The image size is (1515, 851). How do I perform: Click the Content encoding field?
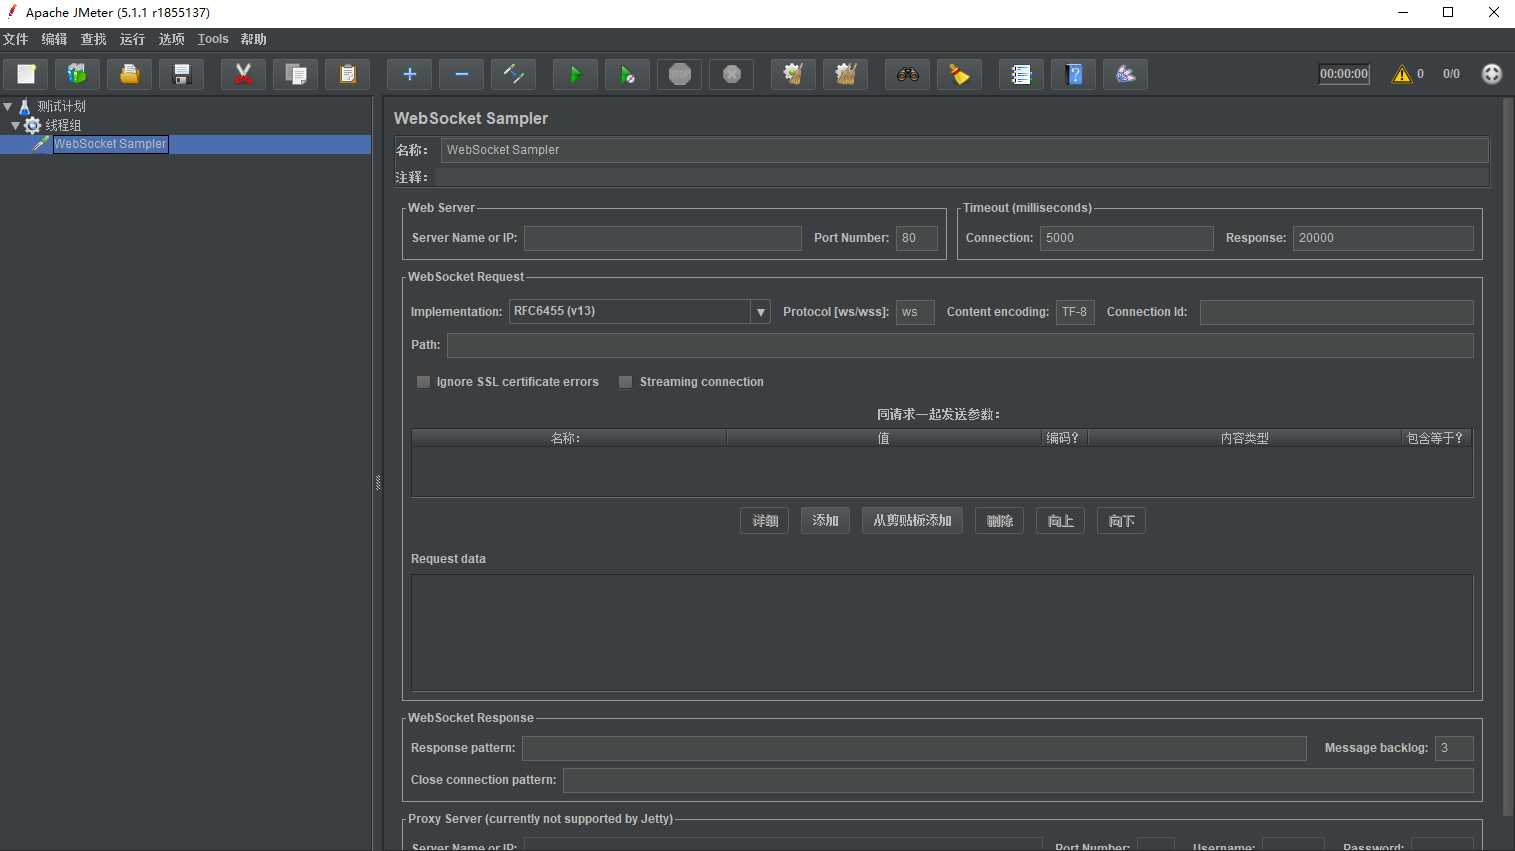click(1076, 312)
